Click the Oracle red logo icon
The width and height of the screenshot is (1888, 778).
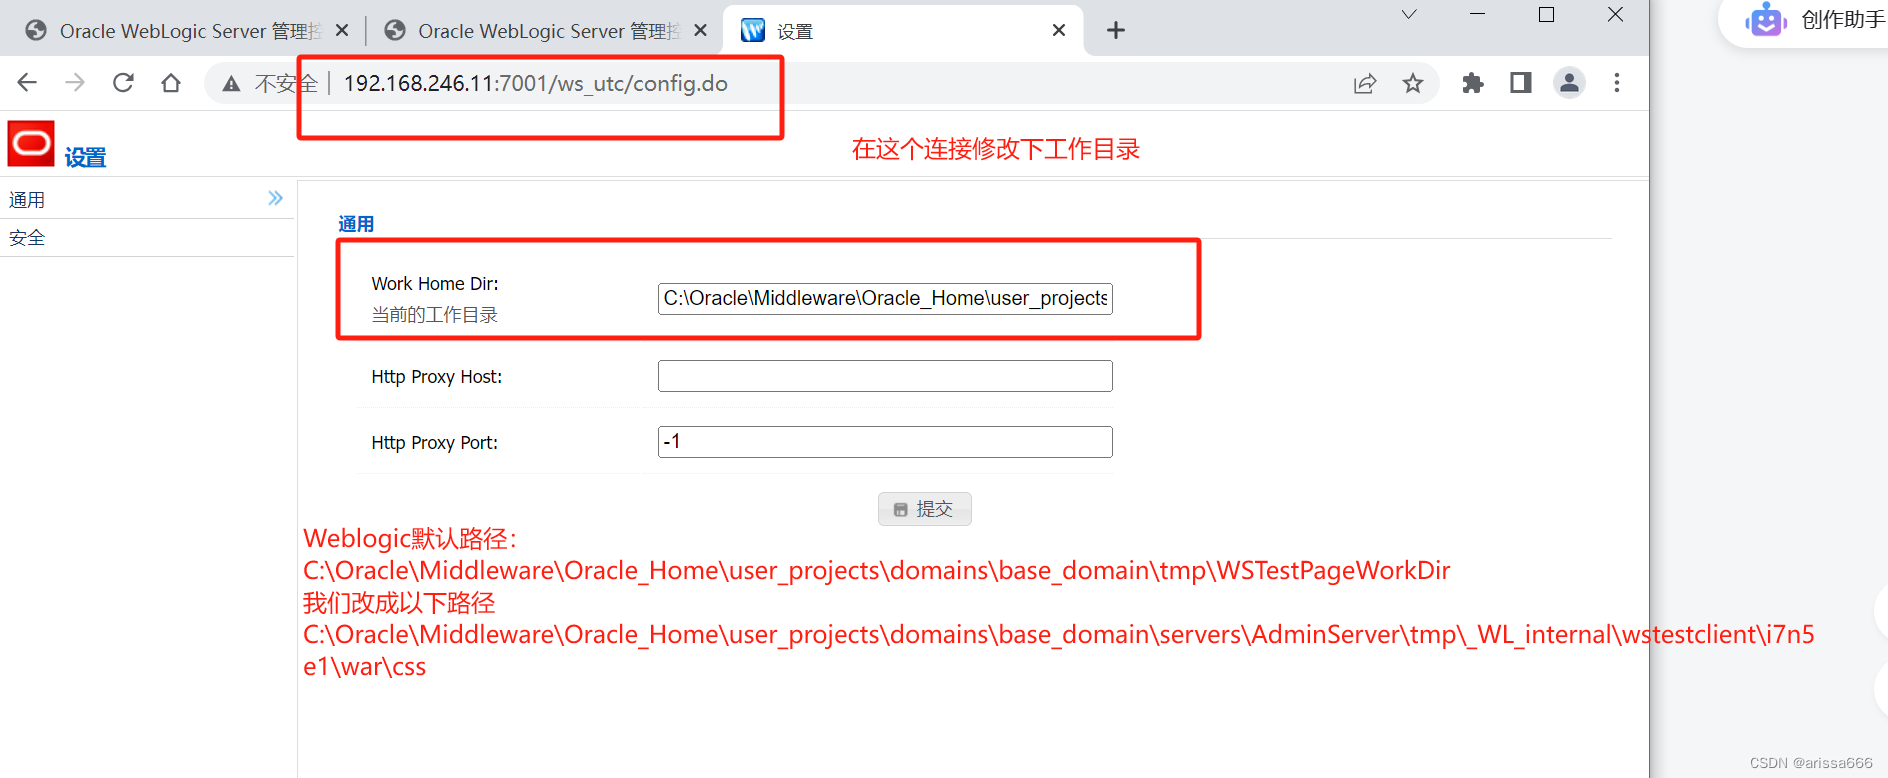coord(31,144)
